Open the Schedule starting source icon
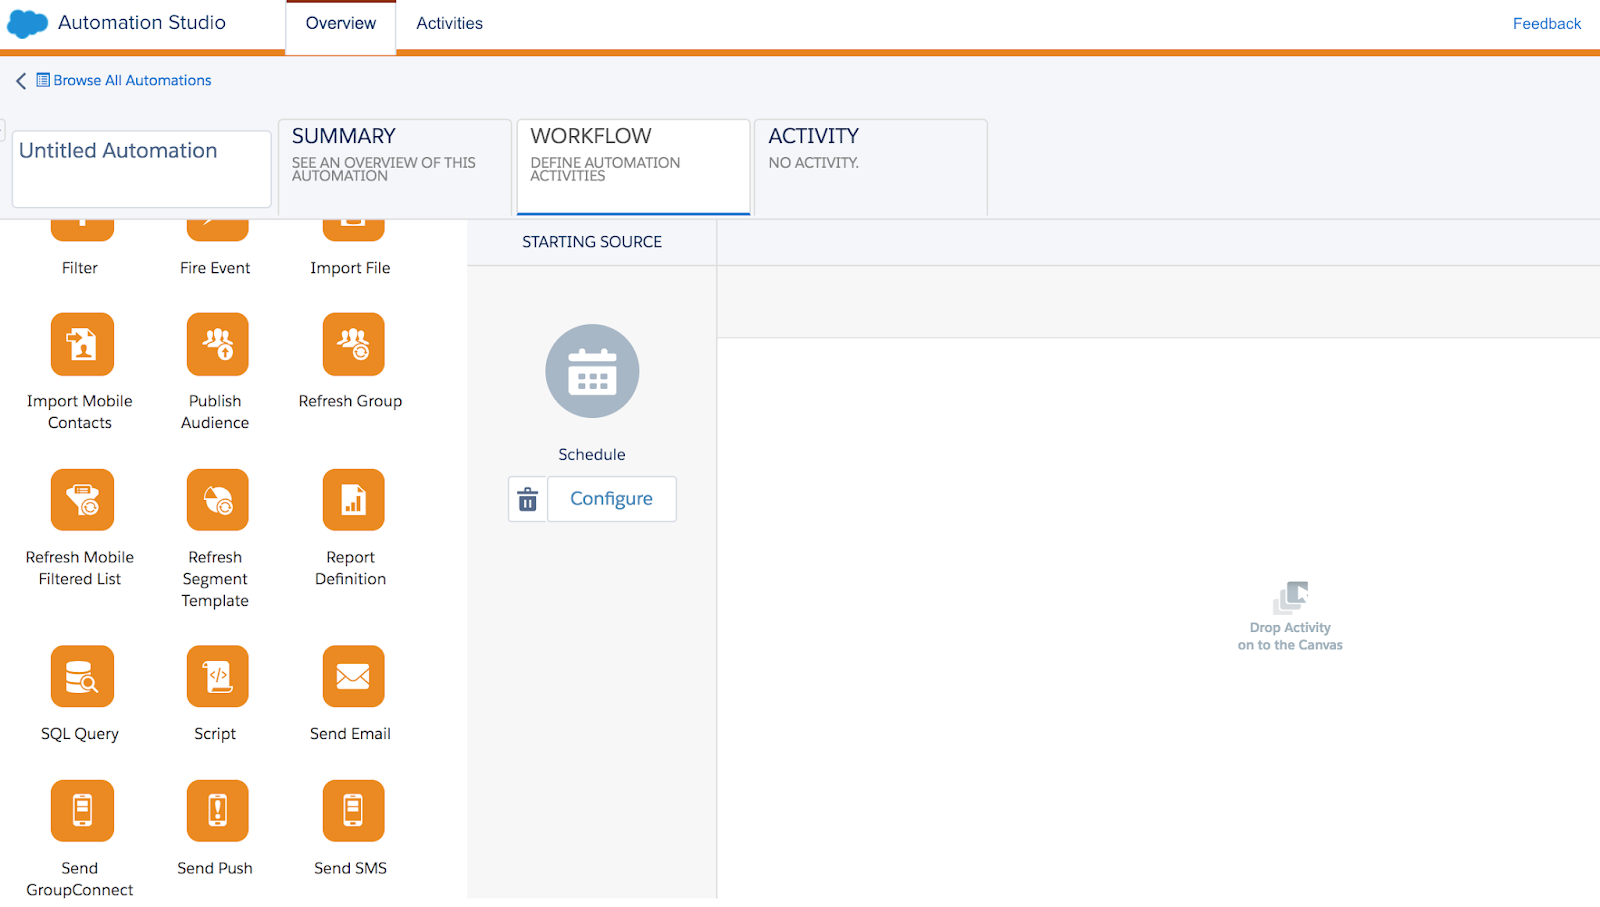 (x=591, y=370)
